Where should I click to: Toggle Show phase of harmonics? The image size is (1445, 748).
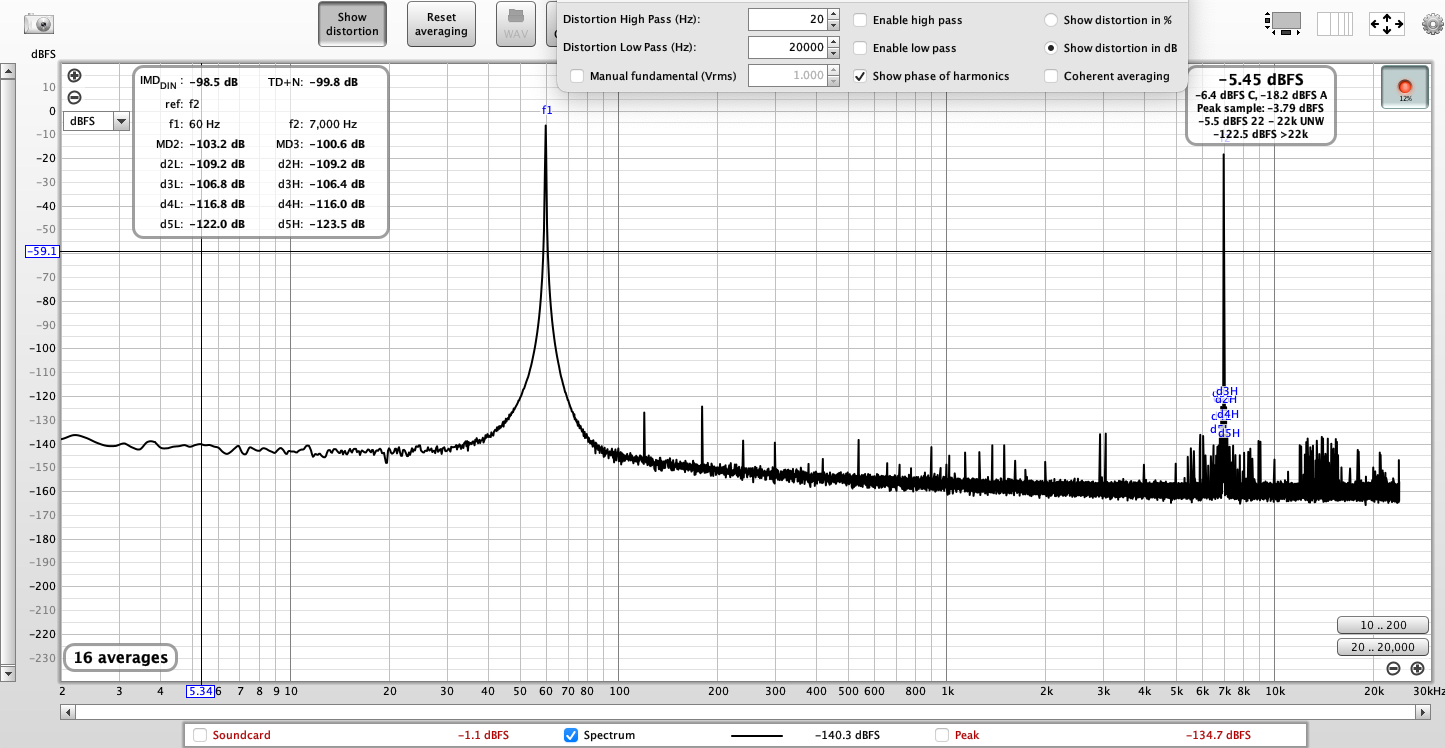[x=860, y=76]
